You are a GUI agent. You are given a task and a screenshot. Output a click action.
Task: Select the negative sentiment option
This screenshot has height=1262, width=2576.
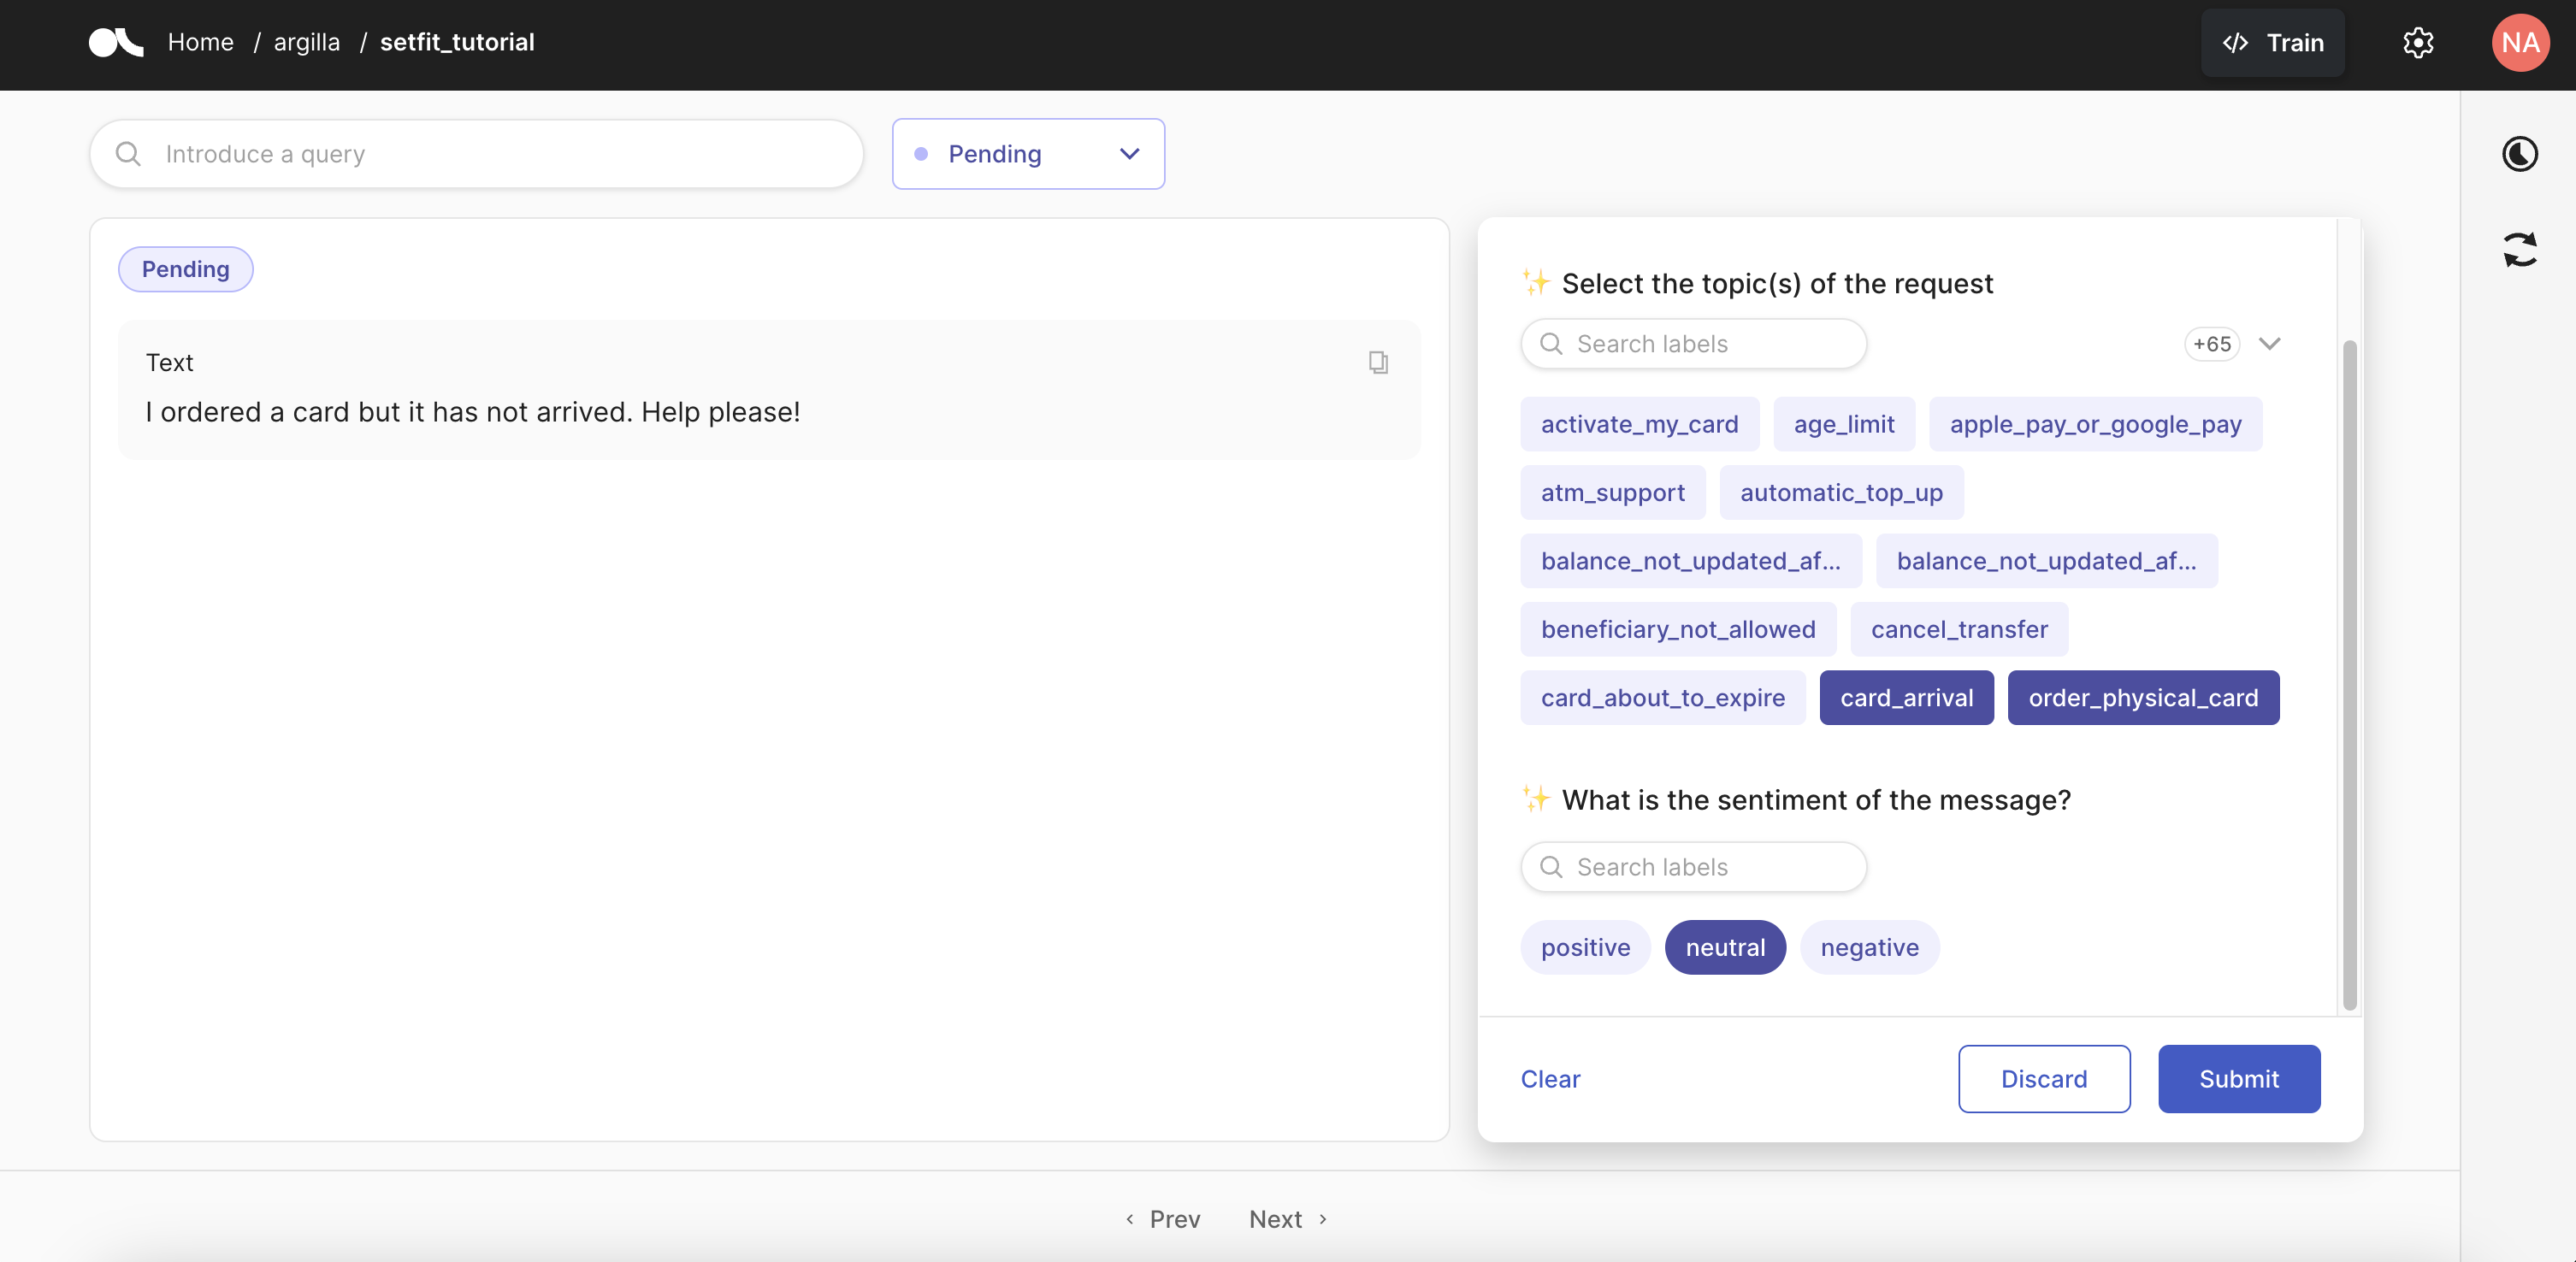point(1869,947)
